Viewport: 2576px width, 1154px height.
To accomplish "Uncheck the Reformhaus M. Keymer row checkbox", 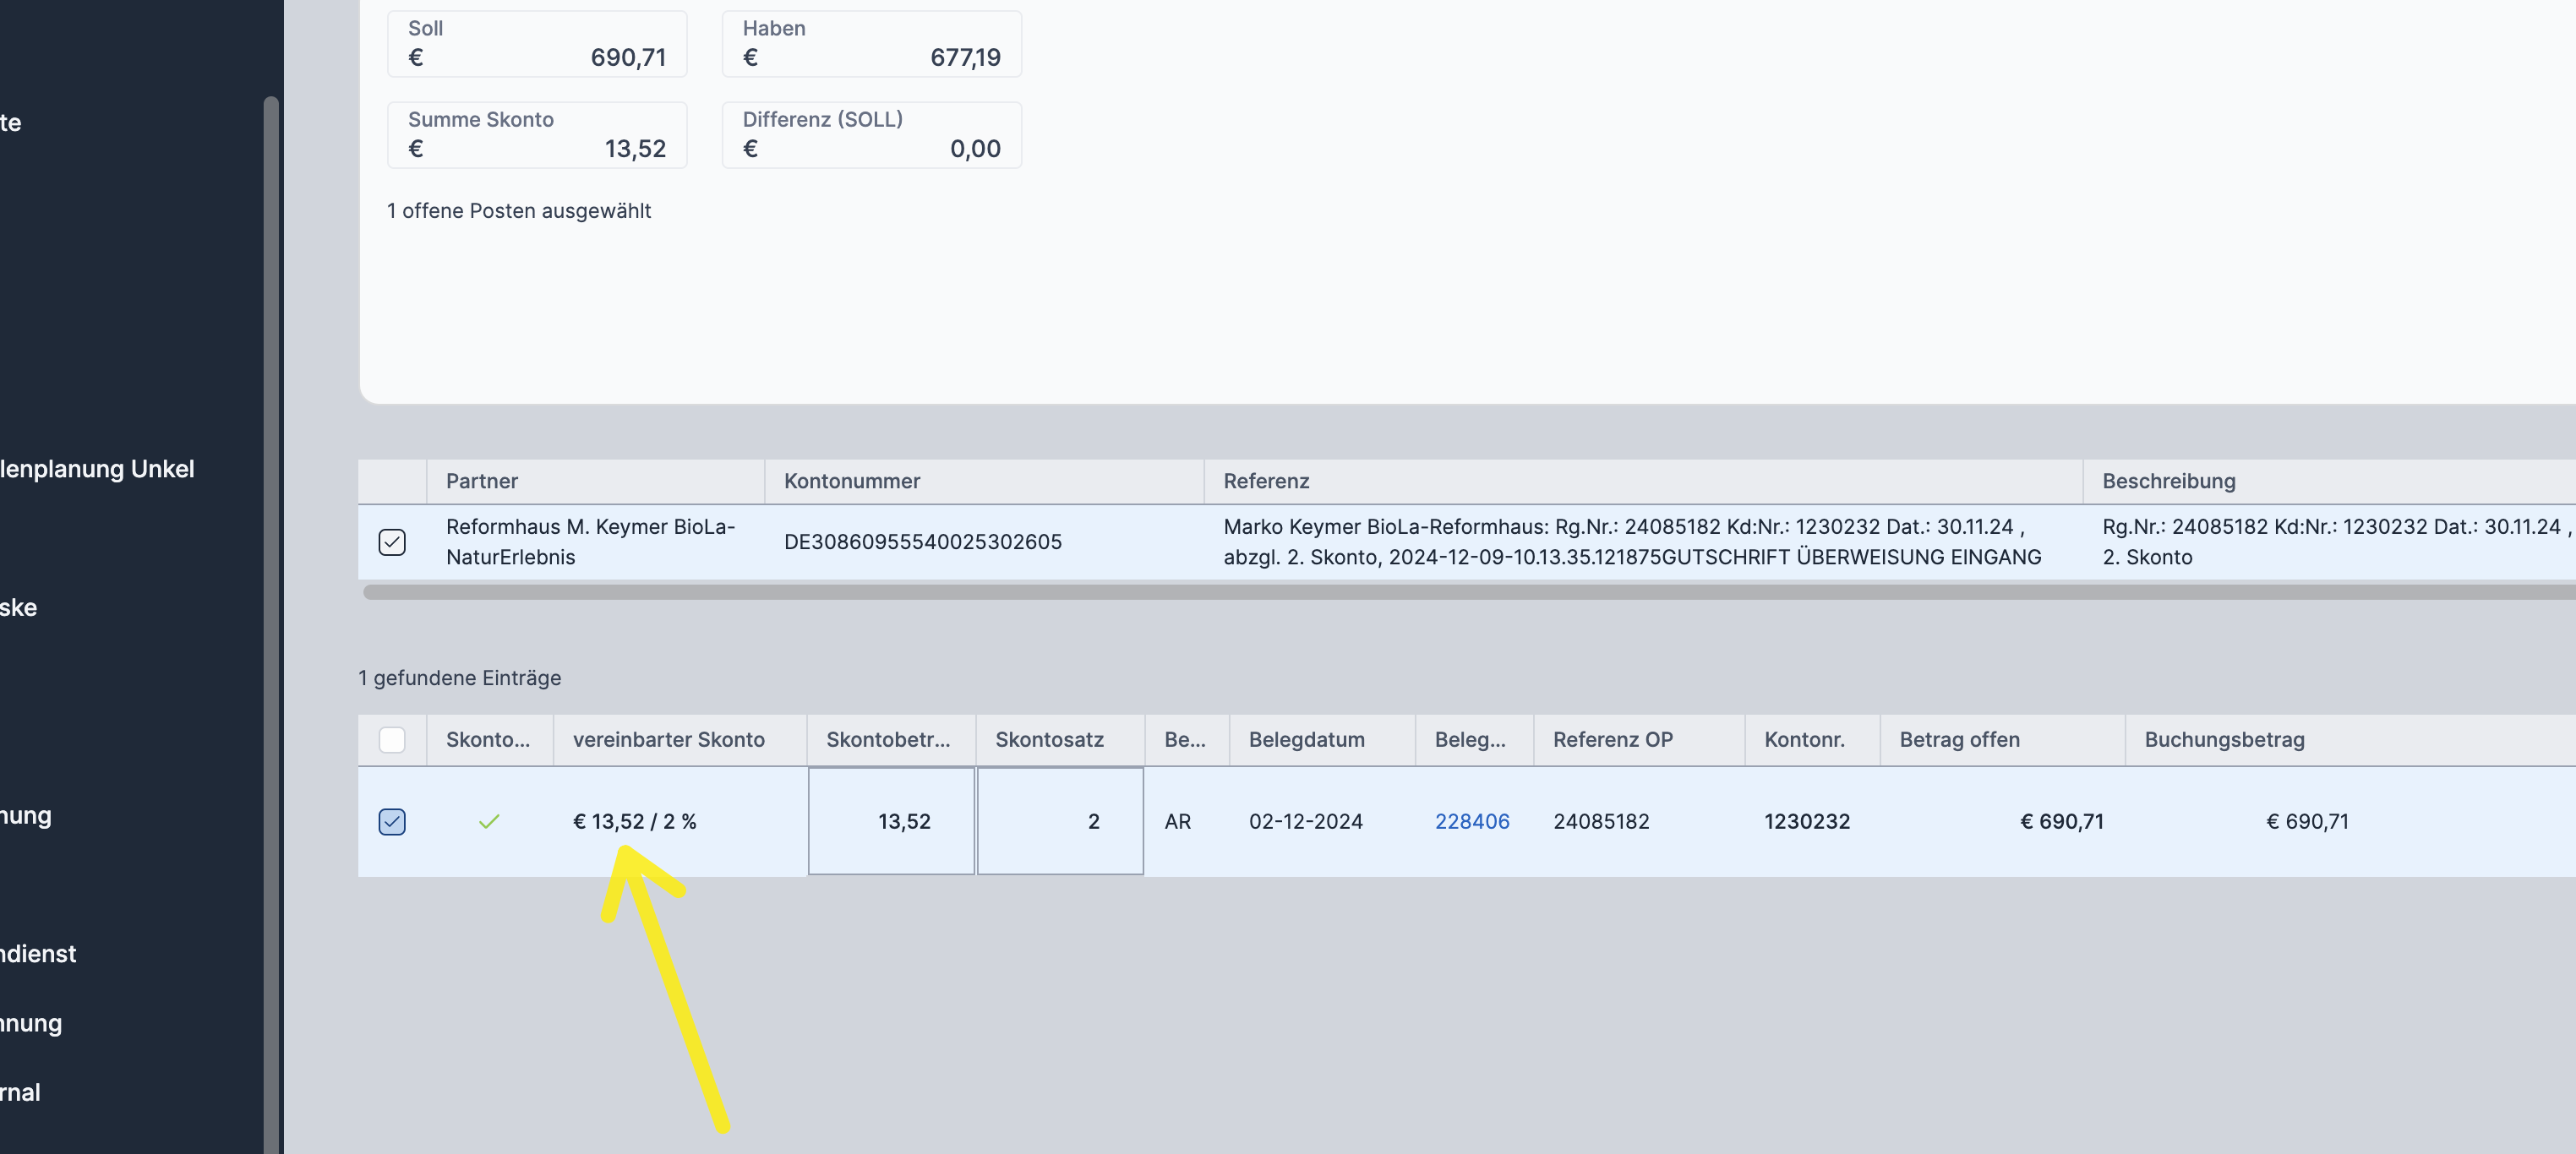I will [x=392, y=542].
